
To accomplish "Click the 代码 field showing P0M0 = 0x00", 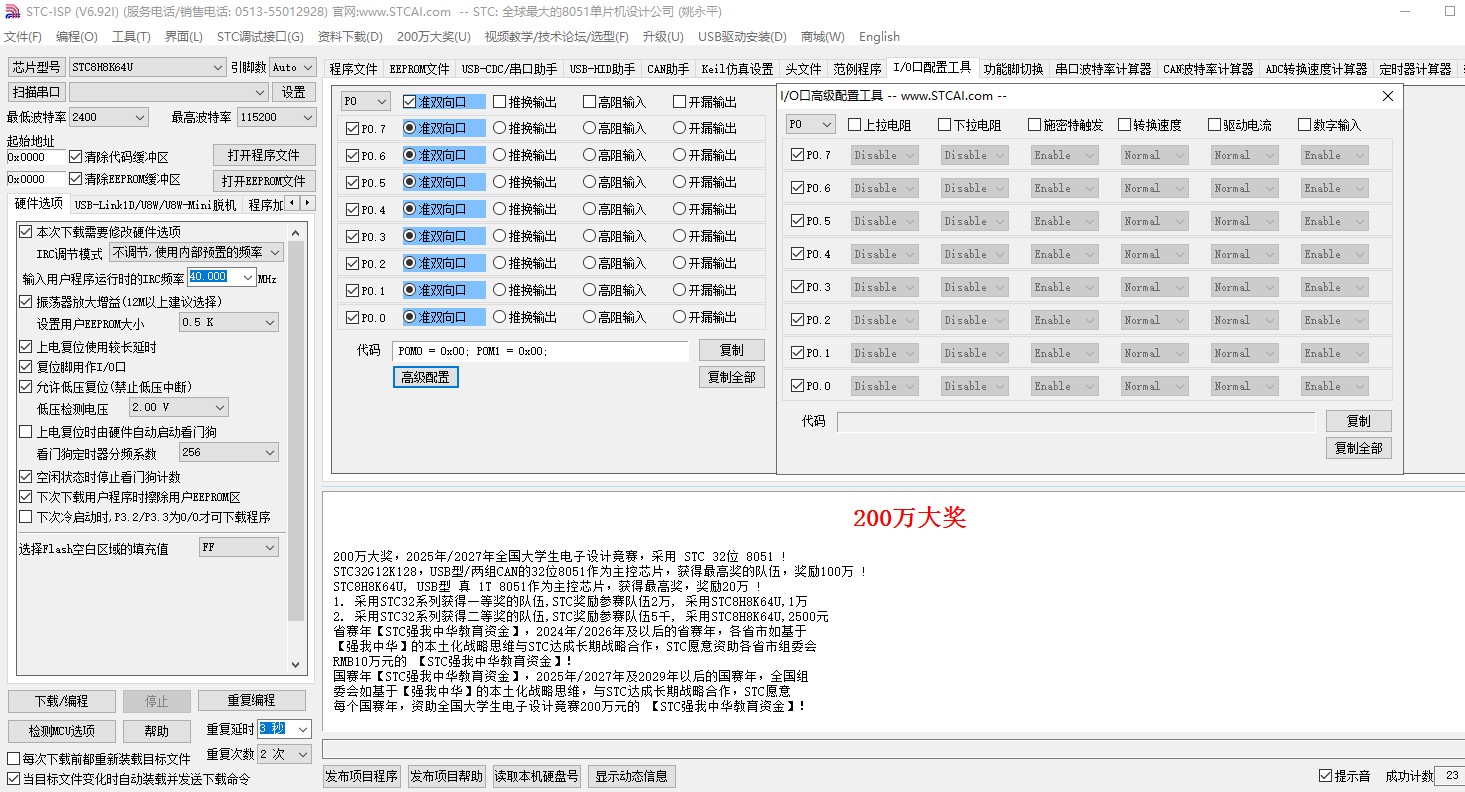I will [x=540, y=351].
